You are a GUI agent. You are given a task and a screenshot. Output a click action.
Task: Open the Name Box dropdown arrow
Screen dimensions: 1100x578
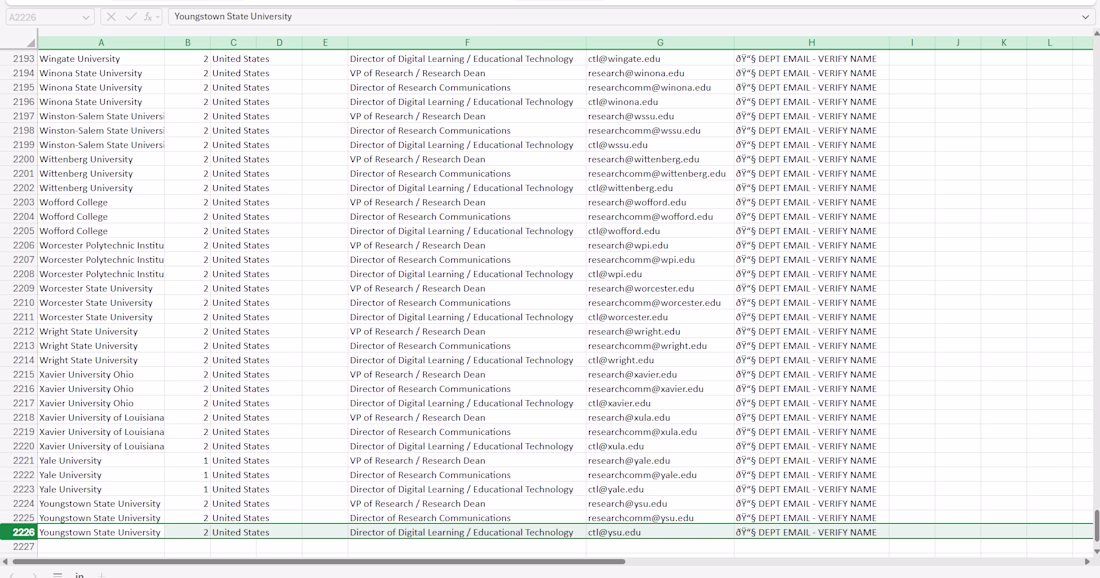coord(86,17)
